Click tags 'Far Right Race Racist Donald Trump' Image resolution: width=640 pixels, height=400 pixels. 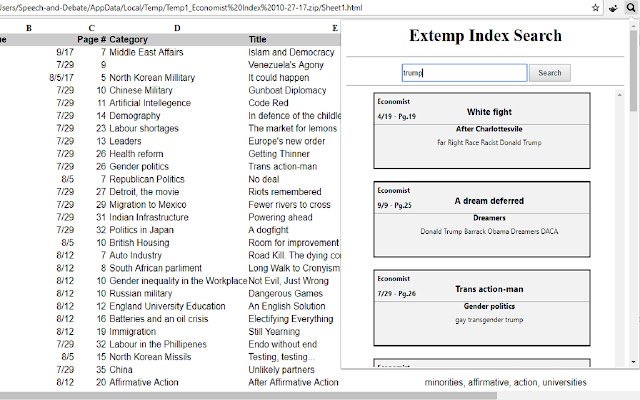coord(489,142)
